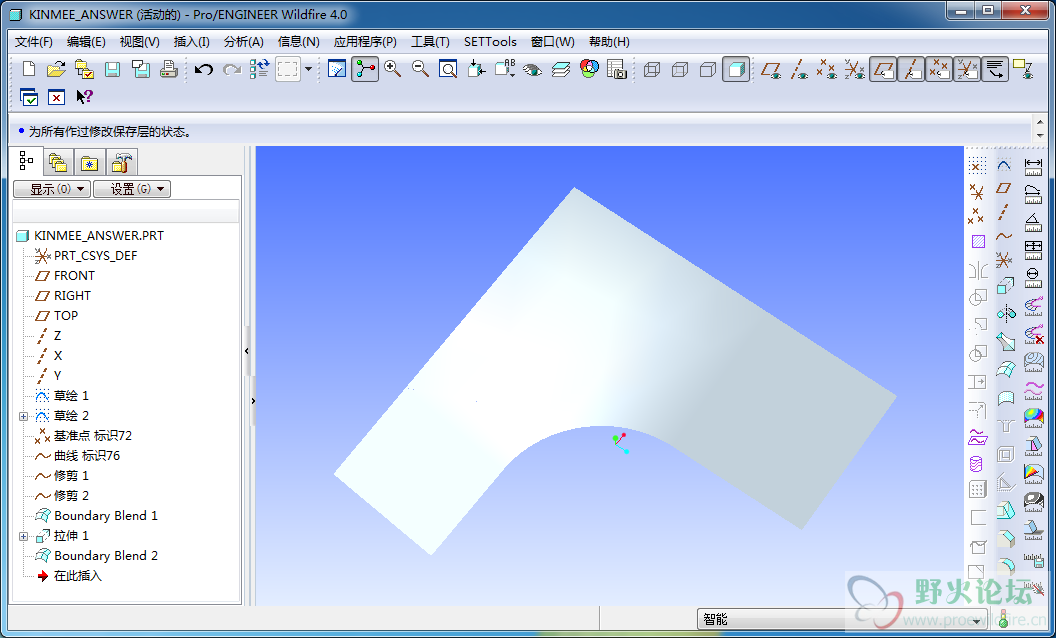The image size is (1056, 638).
Task: Open the 设置 dropdown in model tree
Action: [132, 189]
